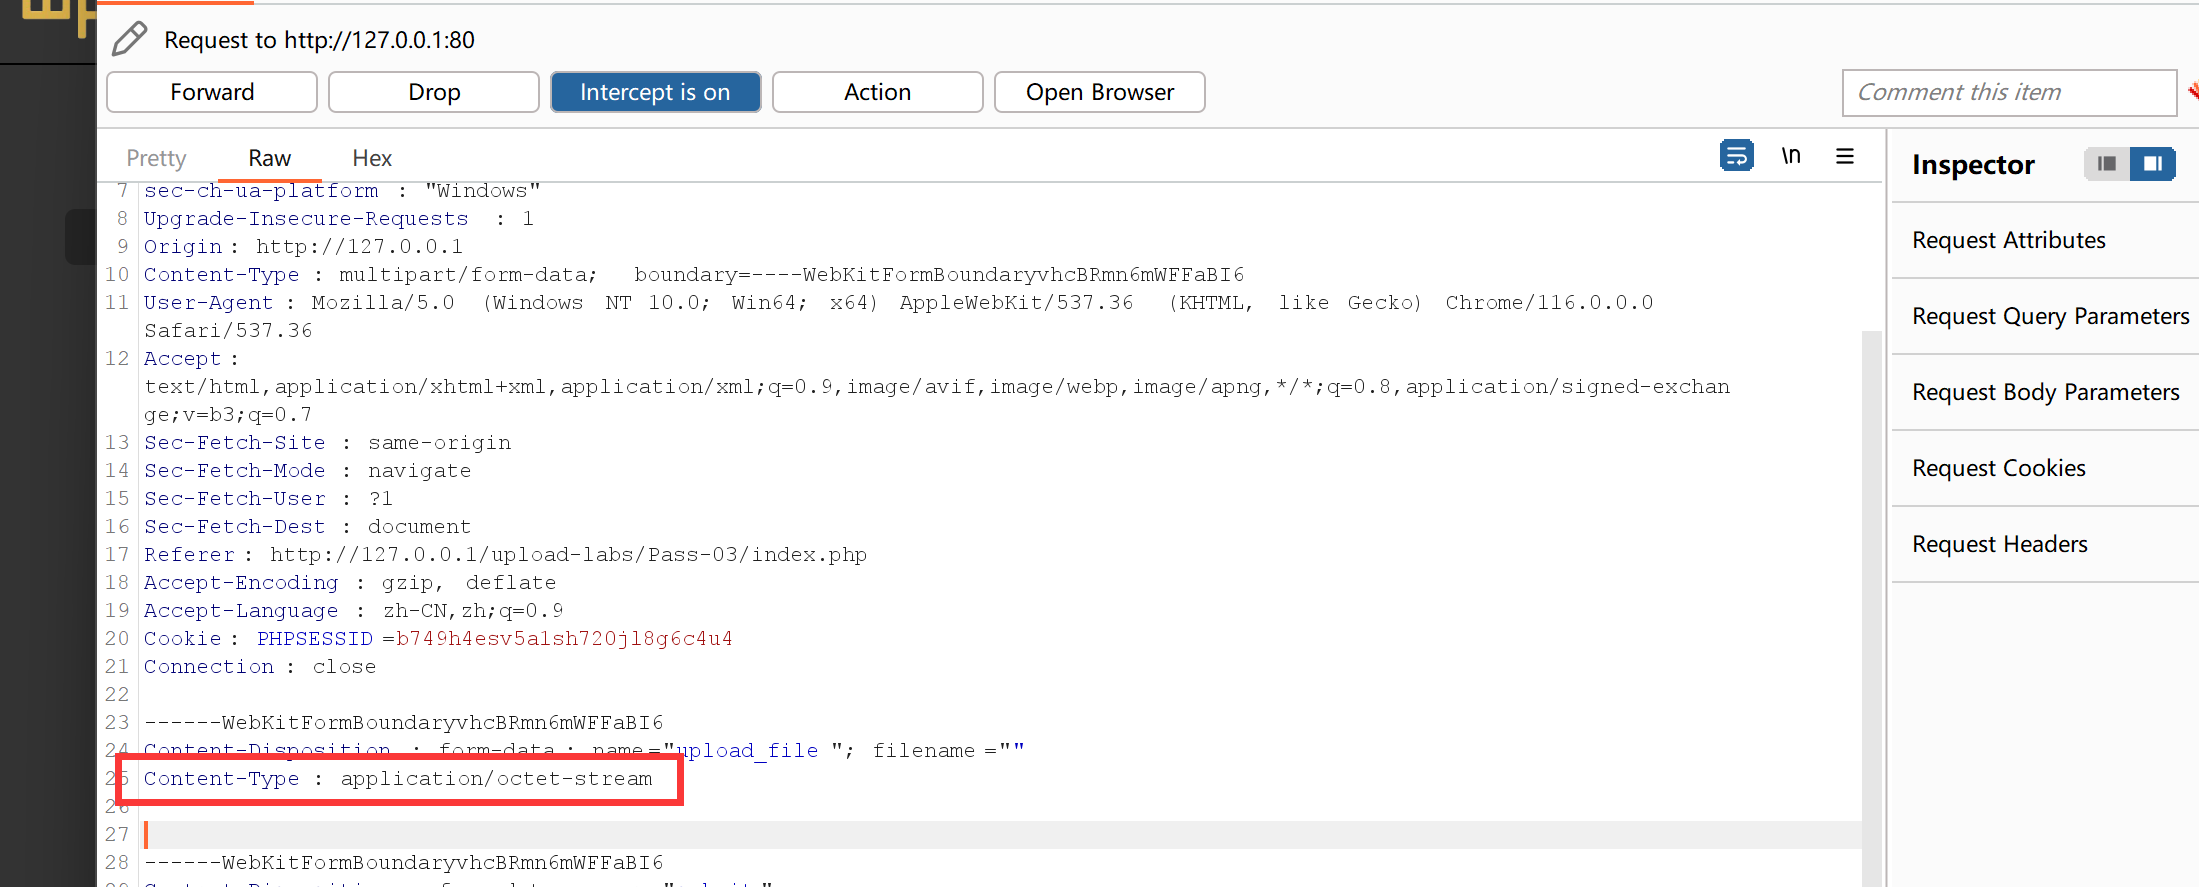Click the Sec-Fetch-Mode navigate header
The width and height of the screenshot is (2199, 887).
pos(307,470)
